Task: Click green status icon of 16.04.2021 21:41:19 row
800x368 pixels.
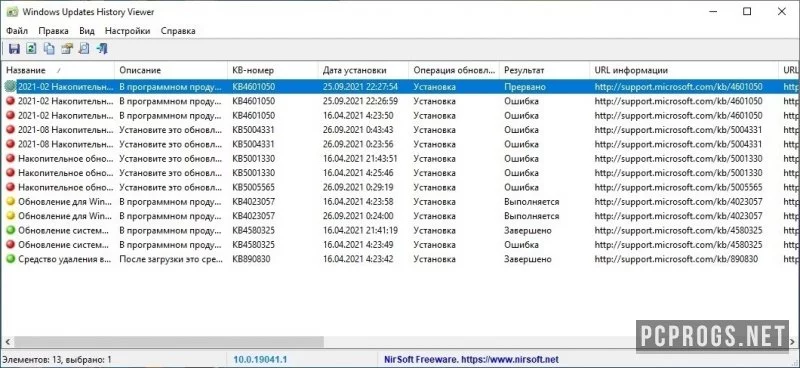Action: click(x=10, y=231)
